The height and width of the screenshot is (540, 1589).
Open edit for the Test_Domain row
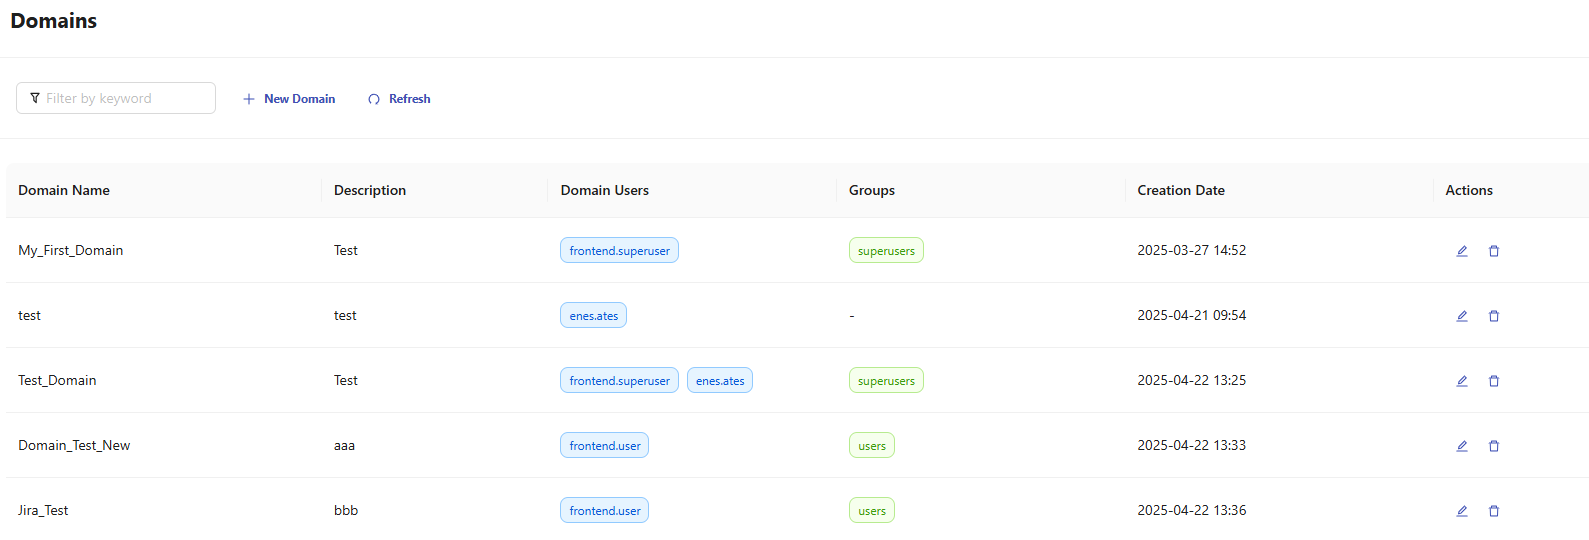click(1461, 381)
